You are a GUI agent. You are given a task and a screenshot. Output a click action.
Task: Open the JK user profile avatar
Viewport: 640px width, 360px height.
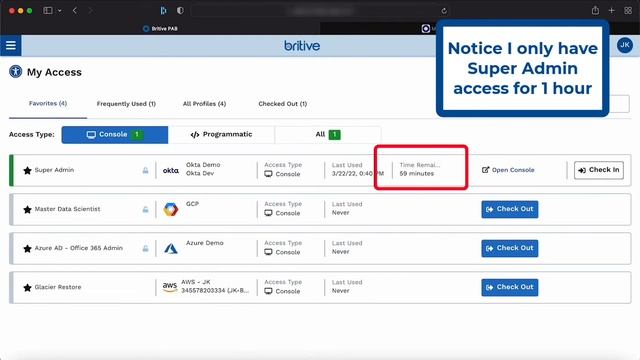(x=624, y=45)
